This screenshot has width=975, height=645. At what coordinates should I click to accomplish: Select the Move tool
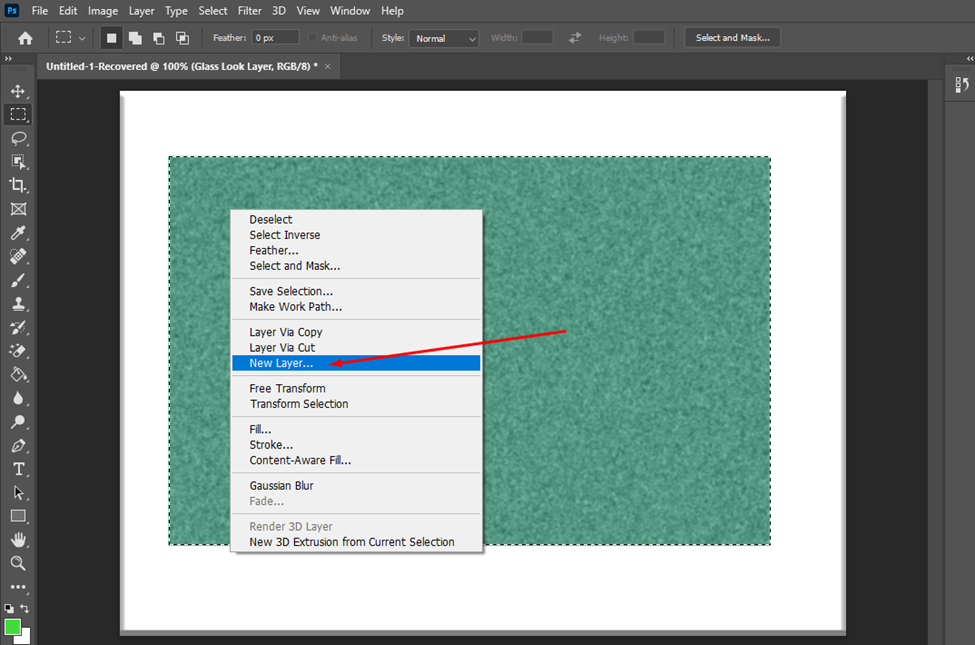pos(18,91)
